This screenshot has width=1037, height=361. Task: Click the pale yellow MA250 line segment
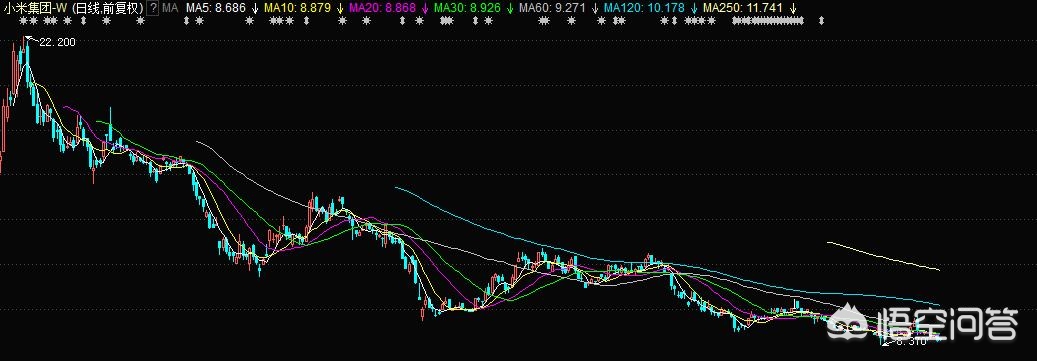pyautogui.click(x=883, y=256)
